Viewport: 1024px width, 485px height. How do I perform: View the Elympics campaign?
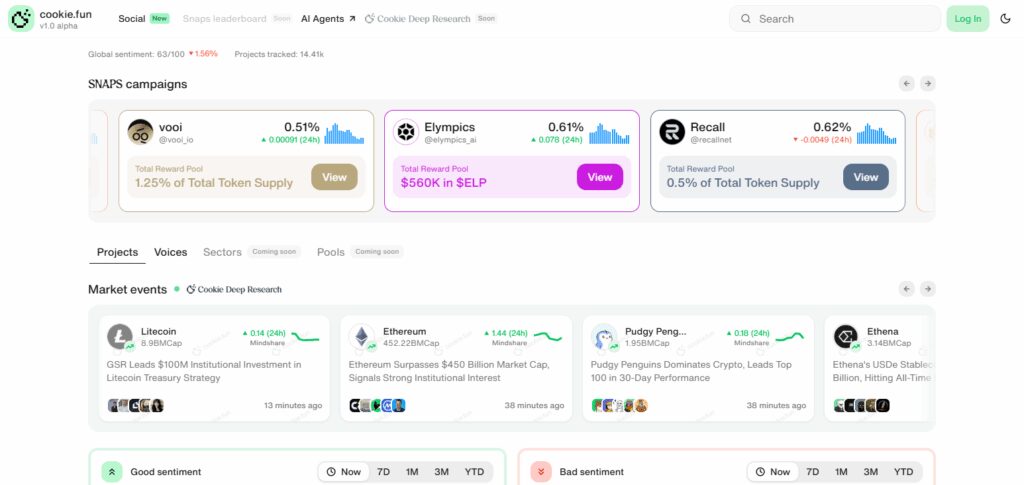point(600,177)
